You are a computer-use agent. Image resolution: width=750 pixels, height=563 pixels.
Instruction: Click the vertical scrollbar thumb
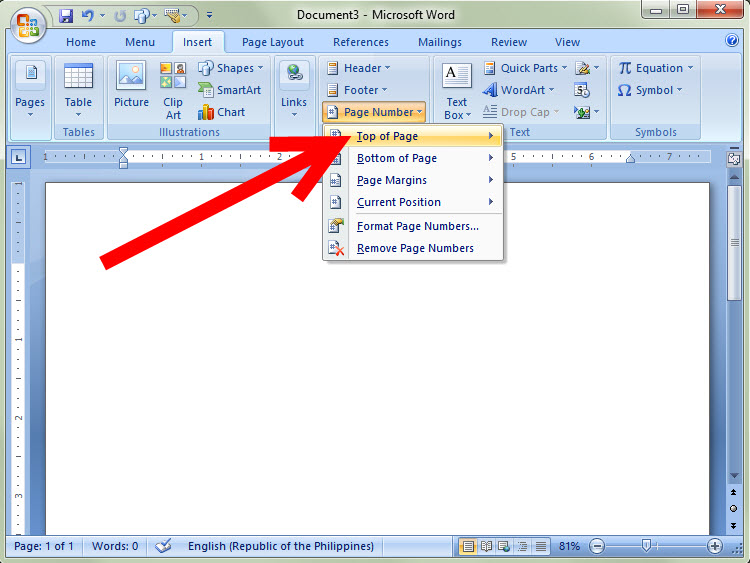pos(734,243)
